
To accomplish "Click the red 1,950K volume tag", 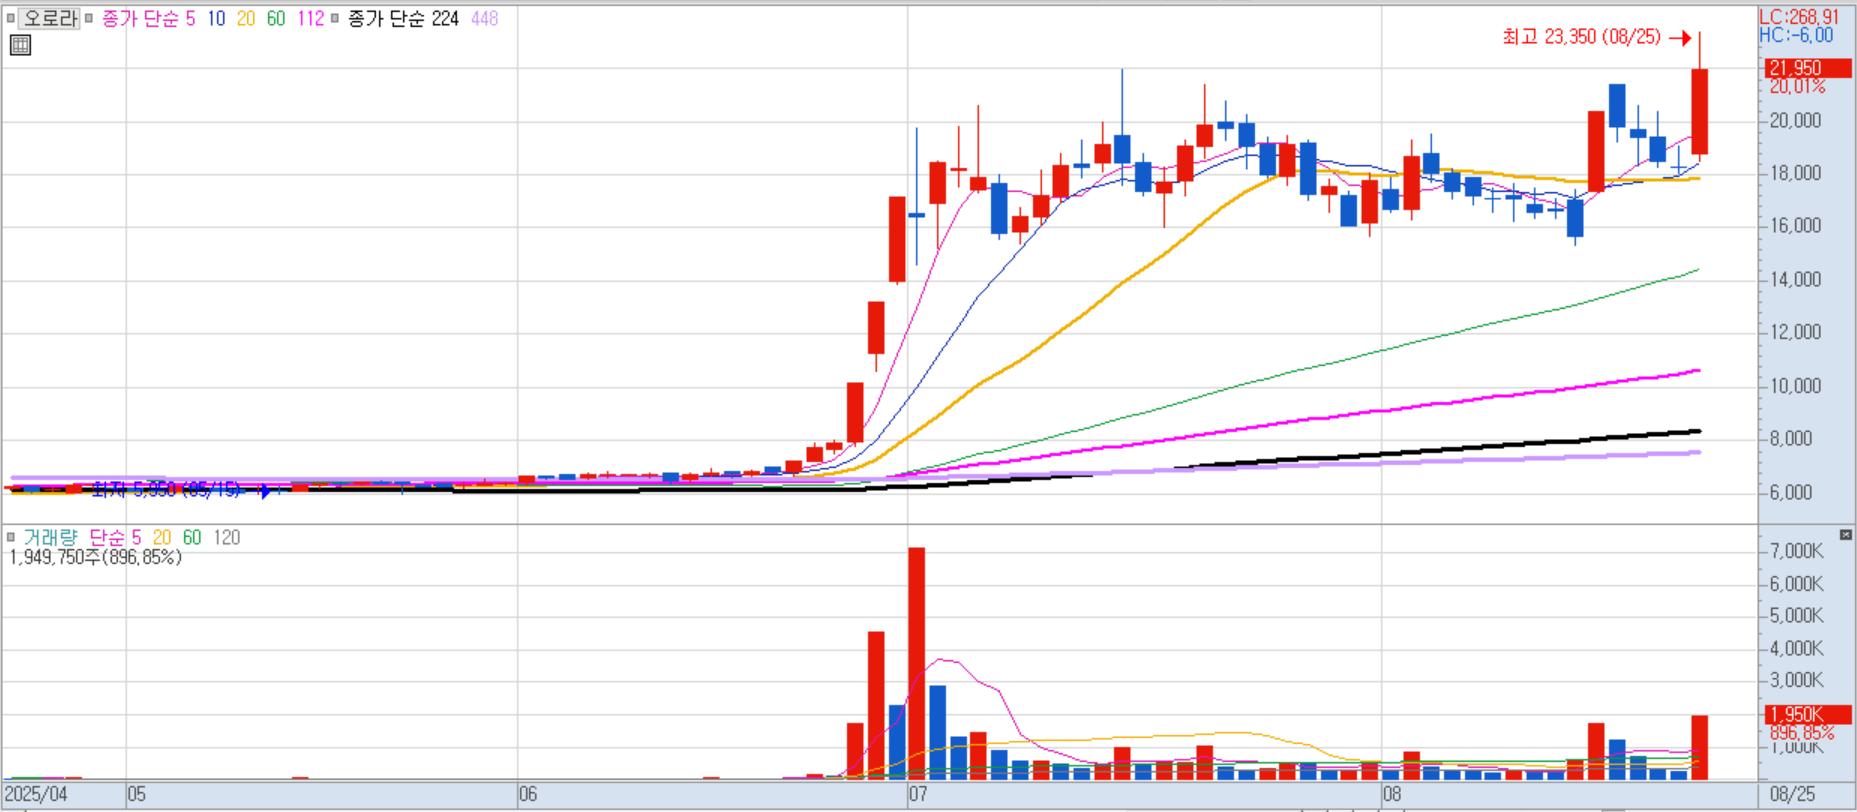I will pos(1808,714).
